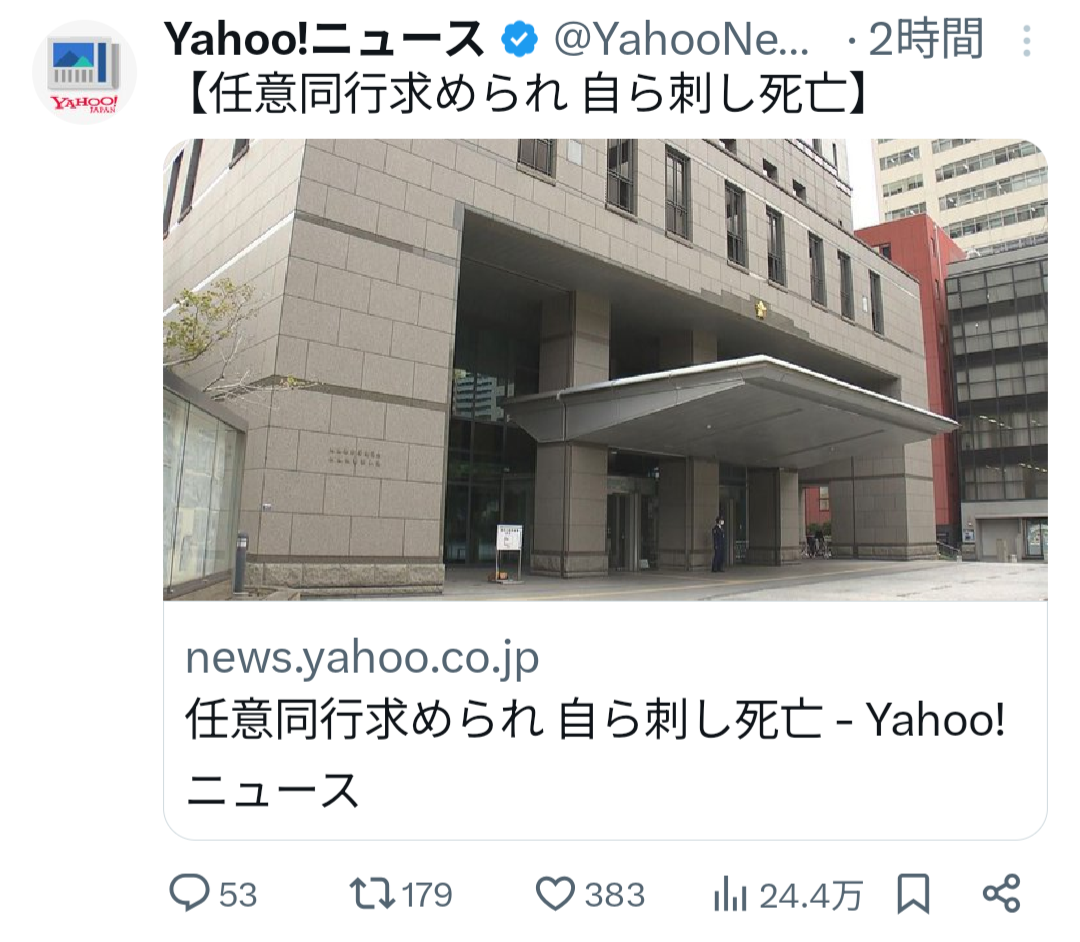This screenshot has width=1080, height=942.
Task: Click the blue verified badge
Action: (x=519, y=39)
